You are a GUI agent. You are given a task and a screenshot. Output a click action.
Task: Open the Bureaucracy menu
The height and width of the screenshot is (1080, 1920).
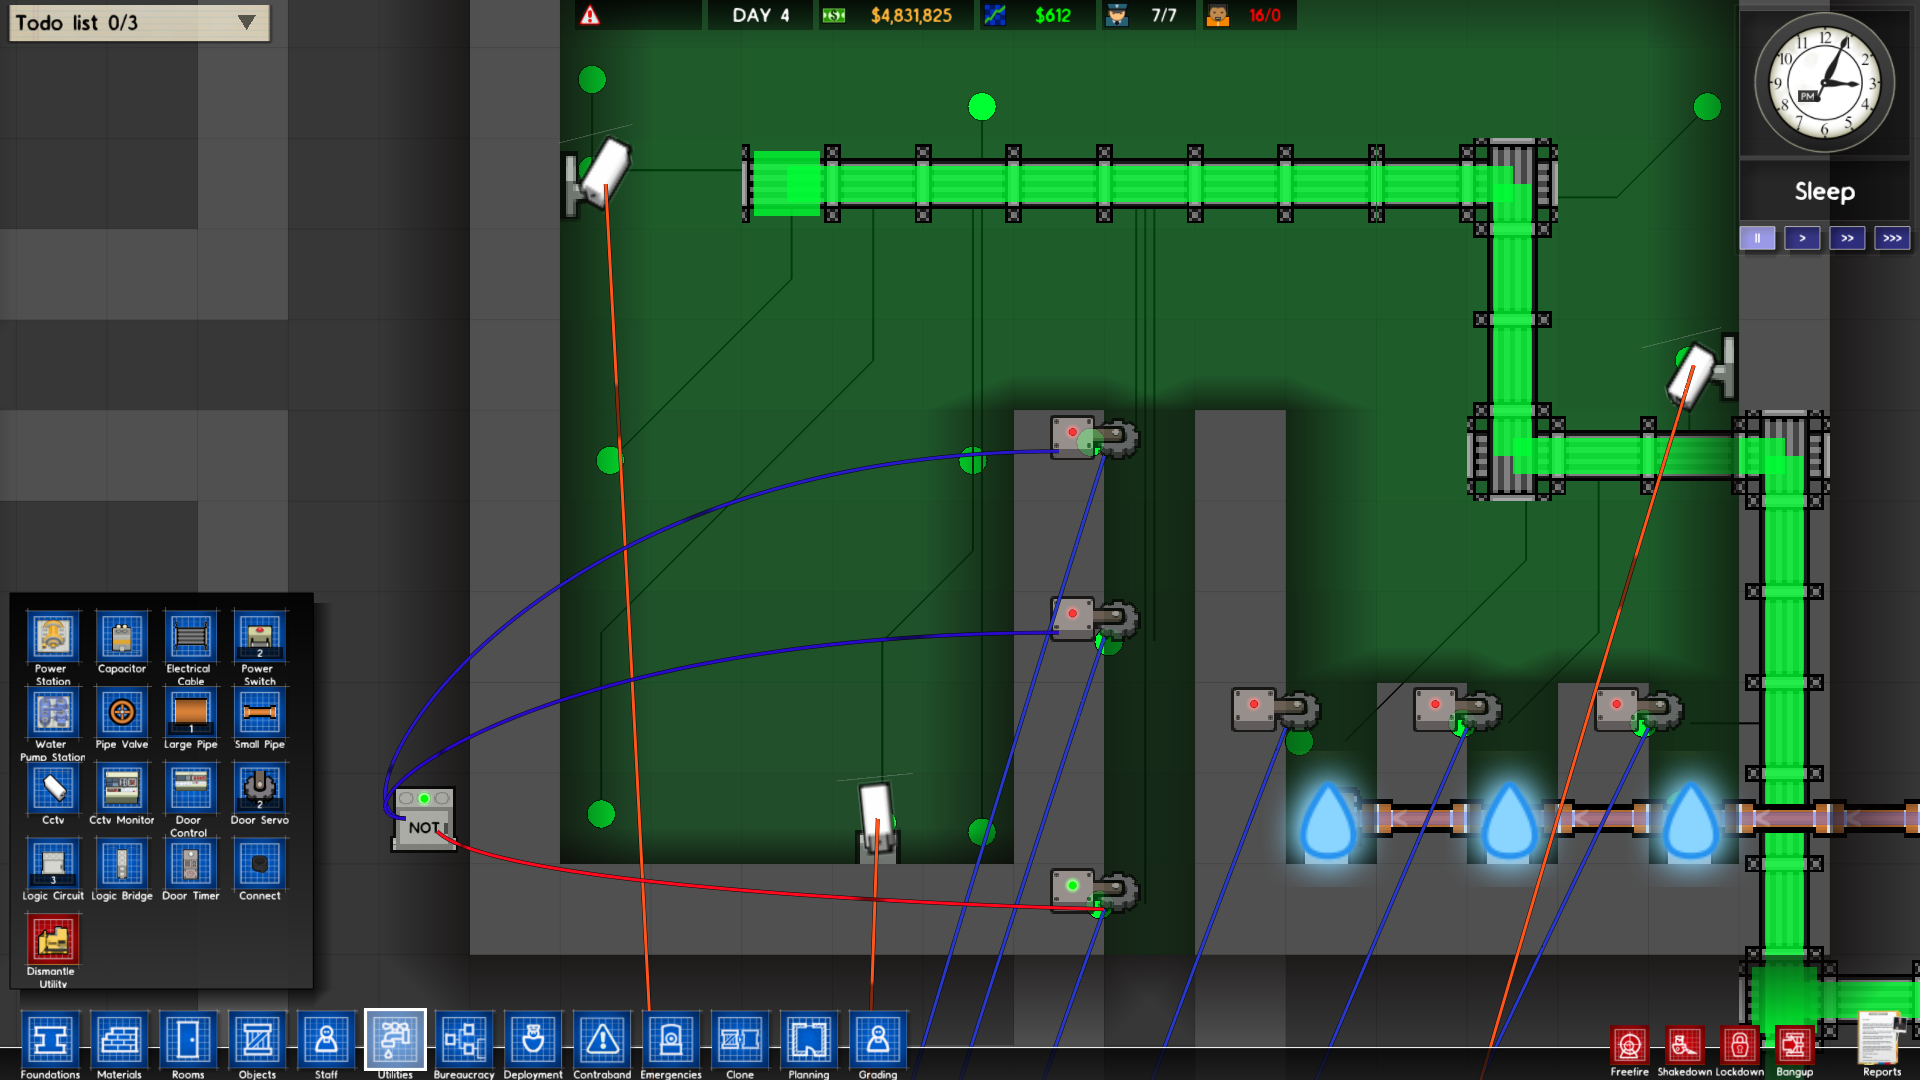(464, 1040)
